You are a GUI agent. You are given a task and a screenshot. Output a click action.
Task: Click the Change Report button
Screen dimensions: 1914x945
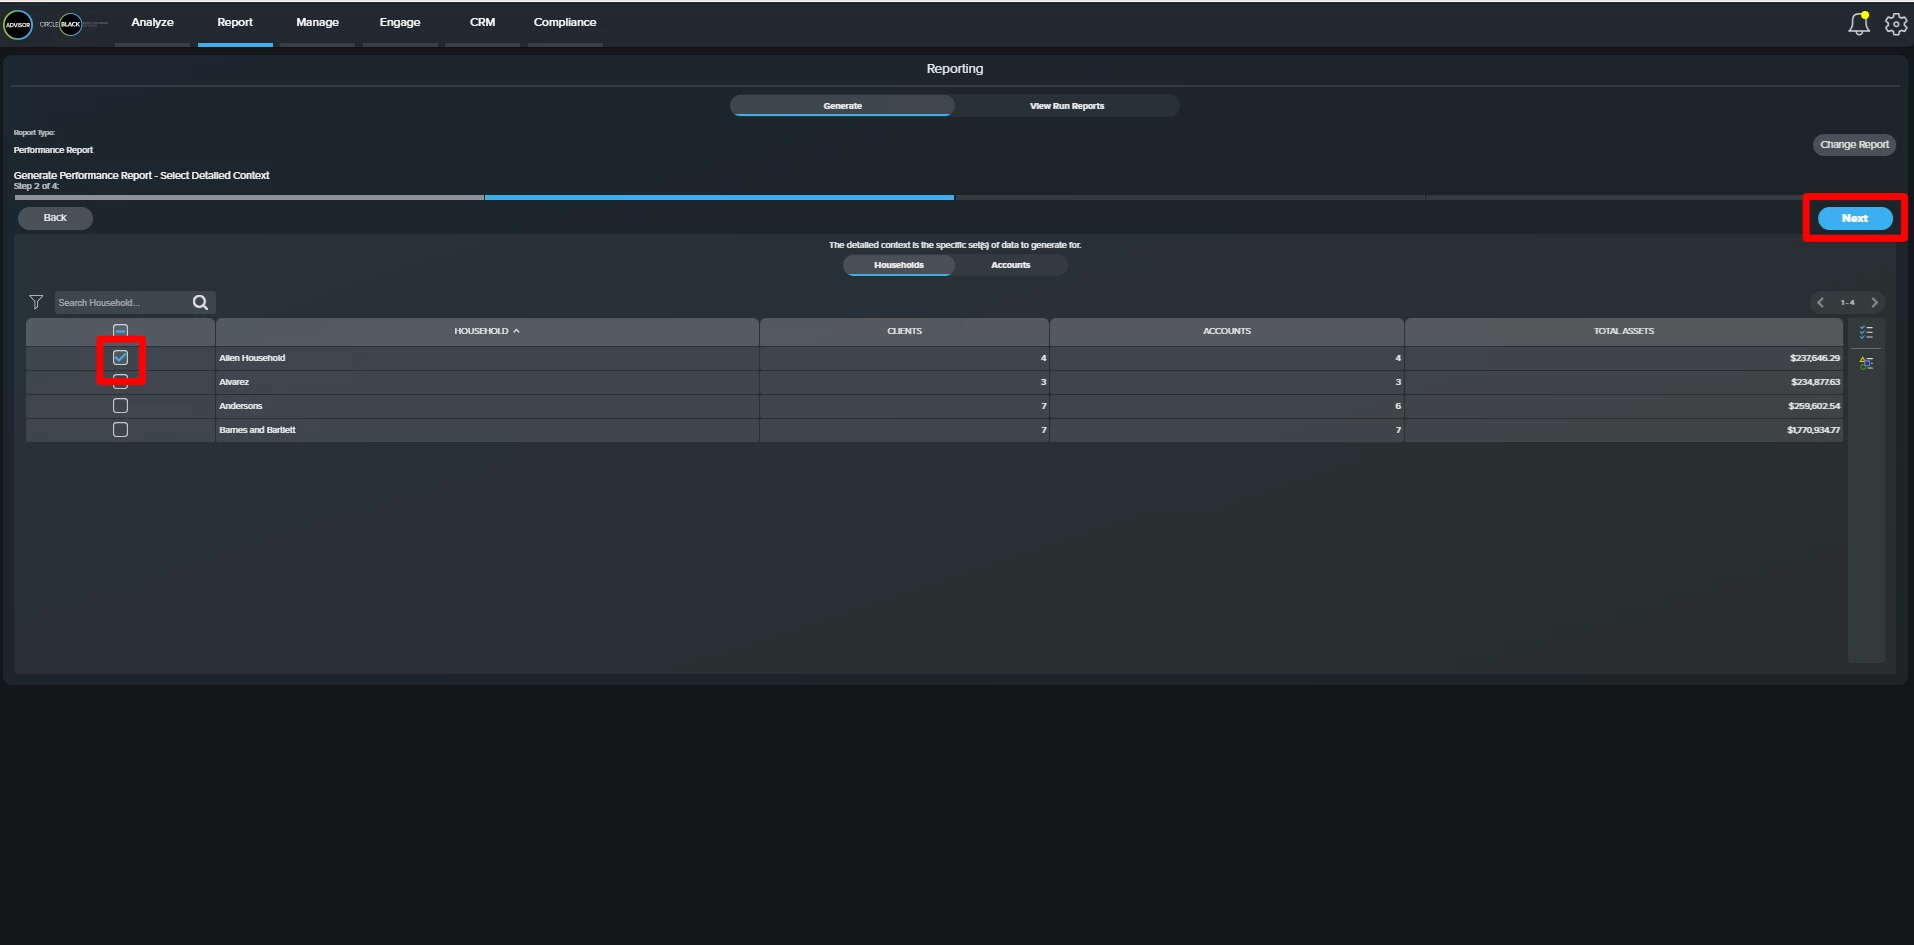(1854, 145)
